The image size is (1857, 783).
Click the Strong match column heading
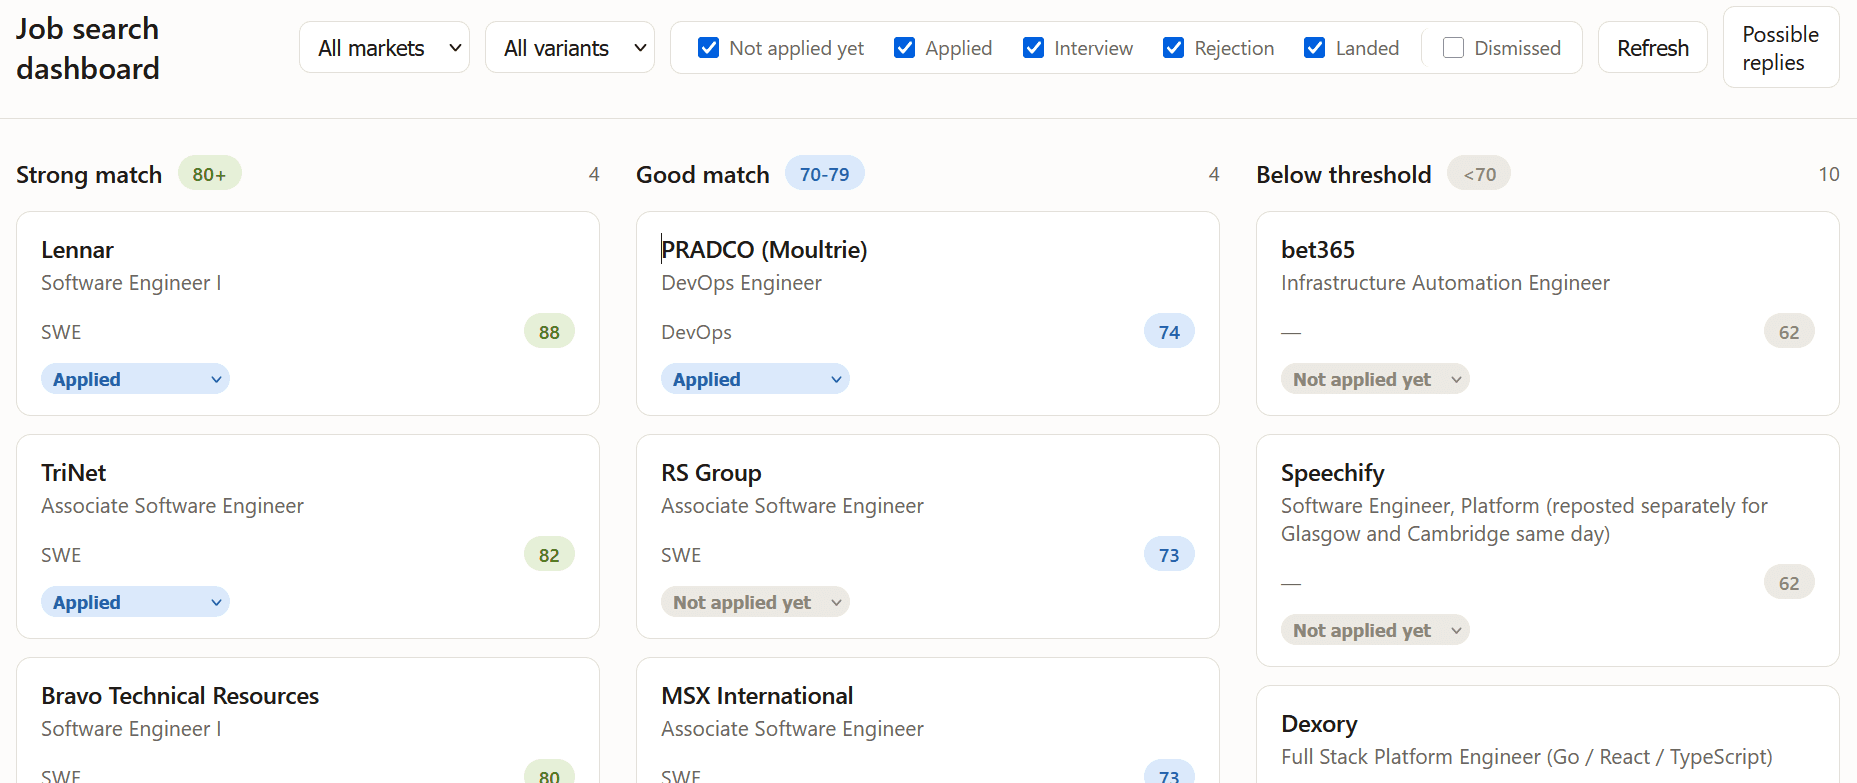(89, 175)
